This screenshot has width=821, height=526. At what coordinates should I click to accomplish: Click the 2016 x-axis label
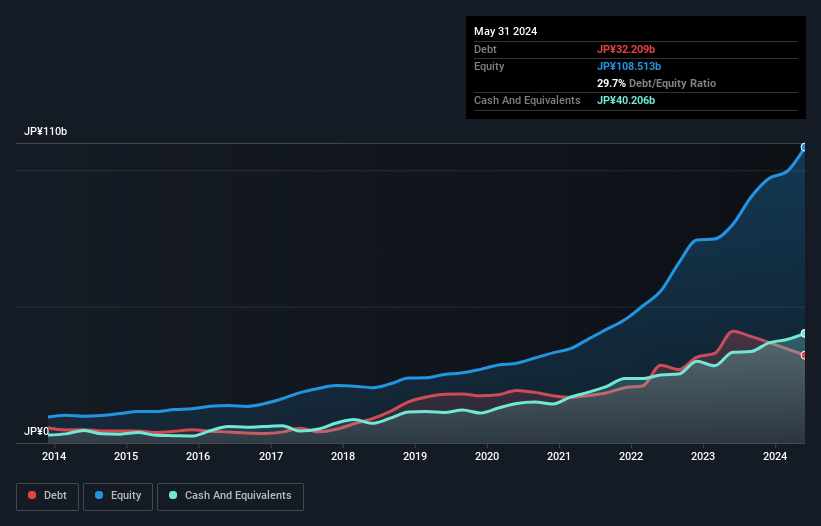(198, 456)
